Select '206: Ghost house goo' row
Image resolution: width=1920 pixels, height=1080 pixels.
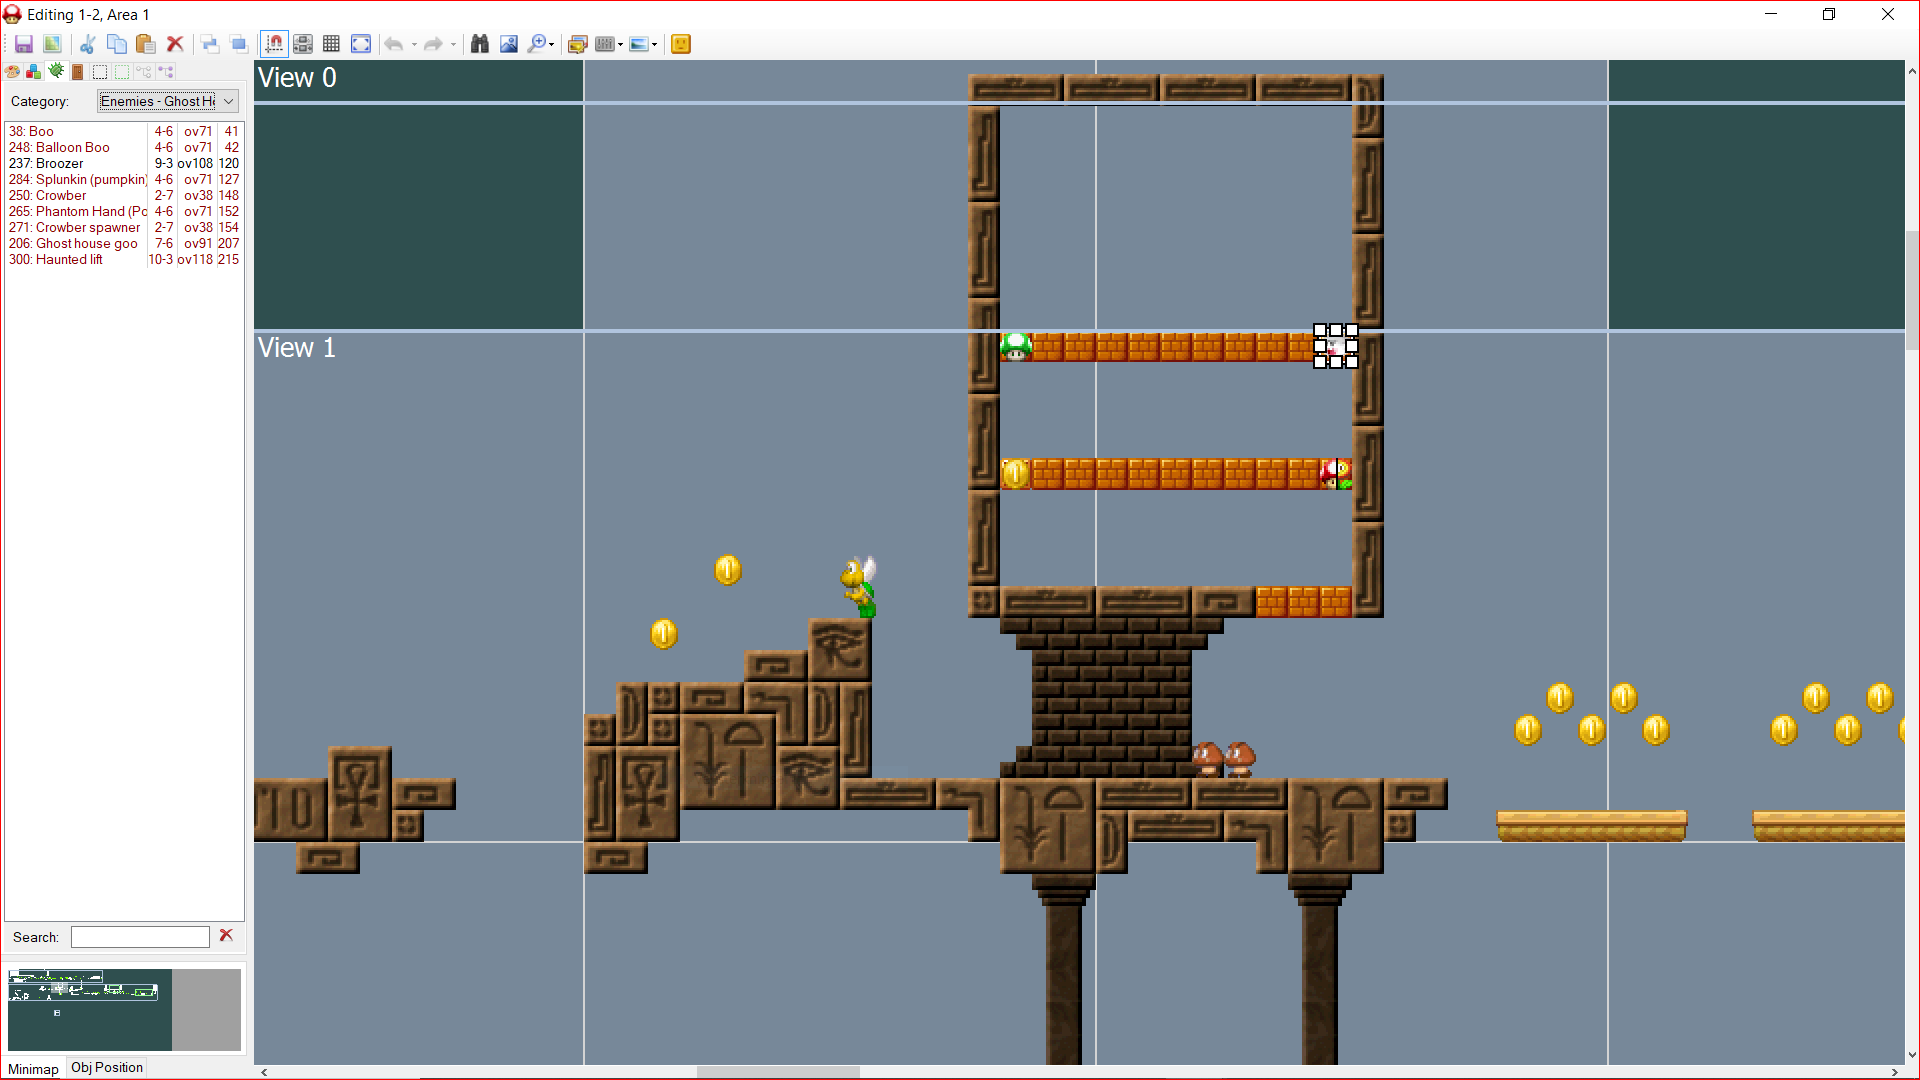124,243
